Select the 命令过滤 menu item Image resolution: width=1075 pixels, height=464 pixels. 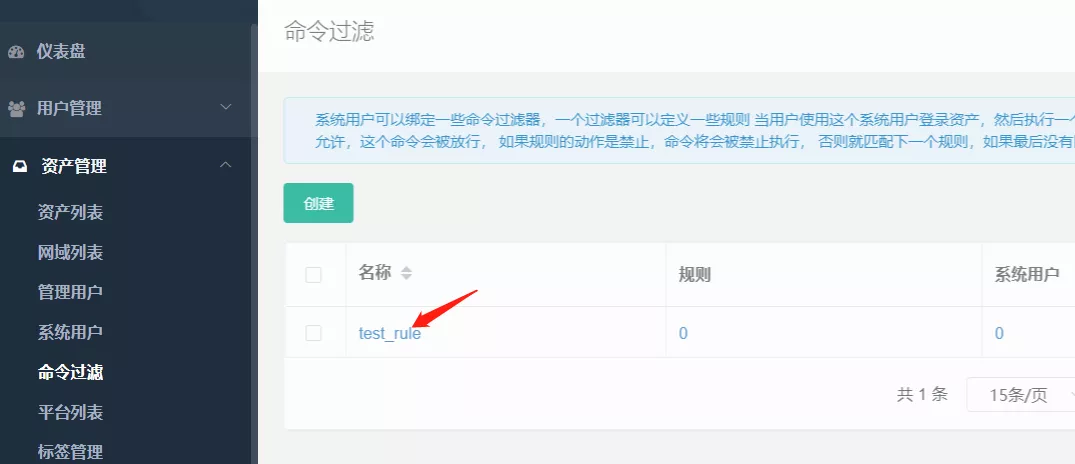pos(70,372)
